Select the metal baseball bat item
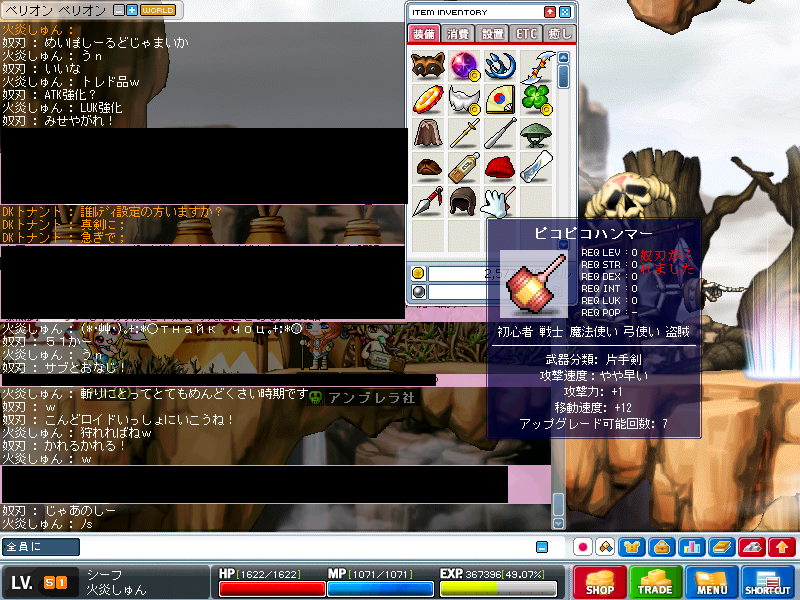This screenshot has height=600, width=800. (x=500, y=133)
